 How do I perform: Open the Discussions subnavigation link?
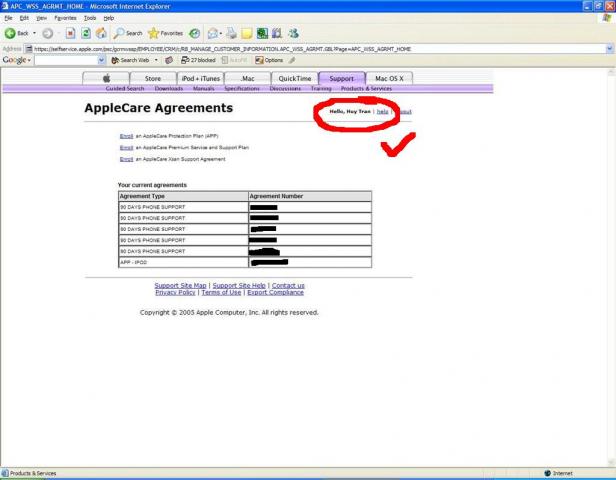285,89
